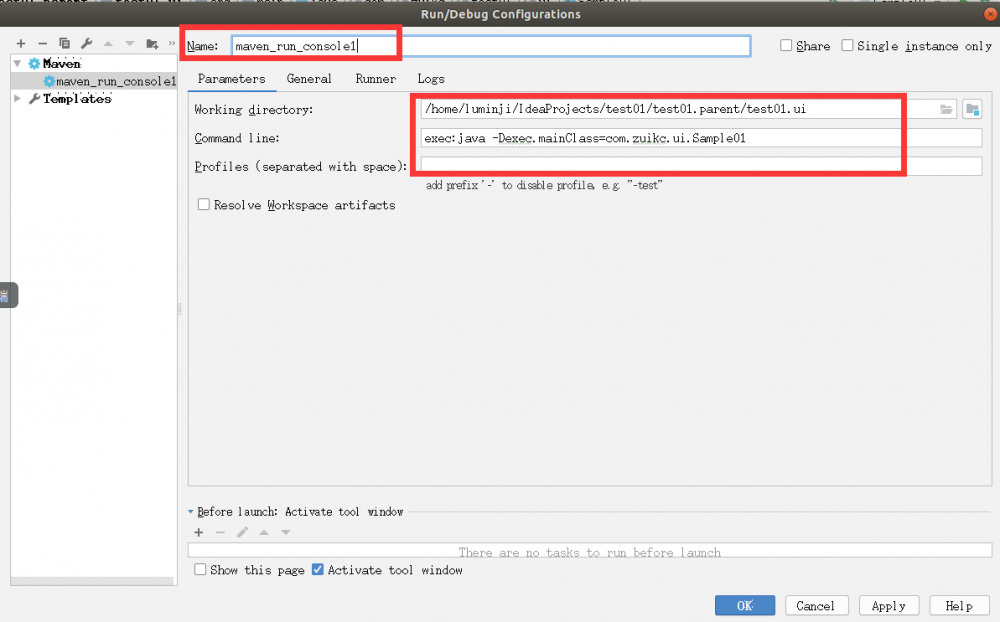Remove the selected configuration with minus icon
The image size is (1000, 622).
[43, 43]
